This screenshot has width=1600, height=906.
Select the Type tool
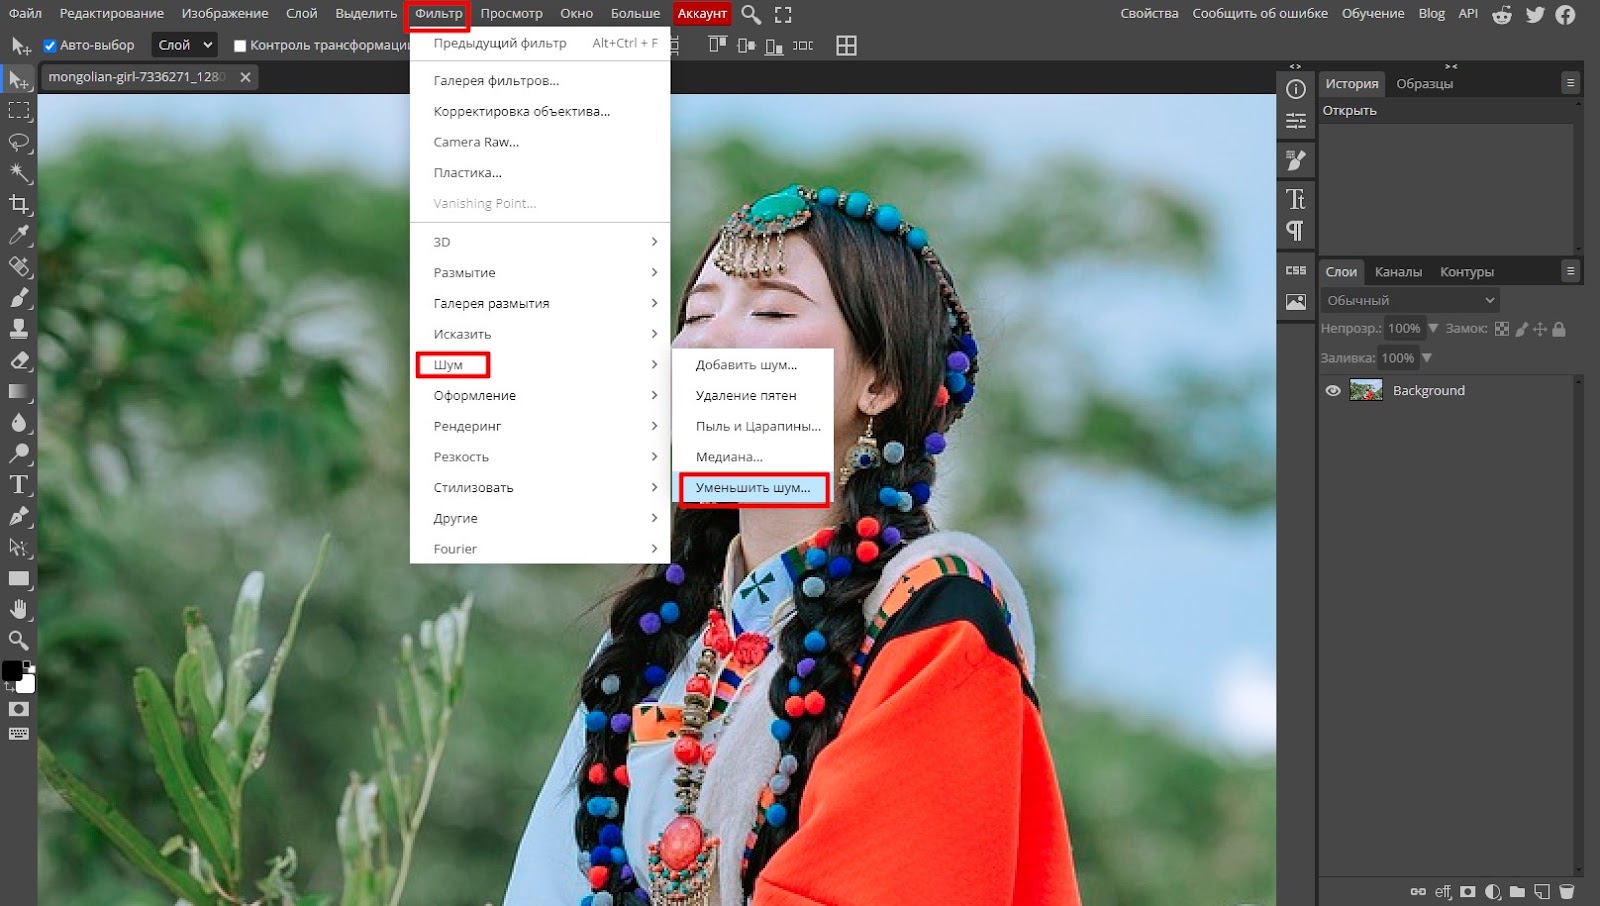coord(18,485)
